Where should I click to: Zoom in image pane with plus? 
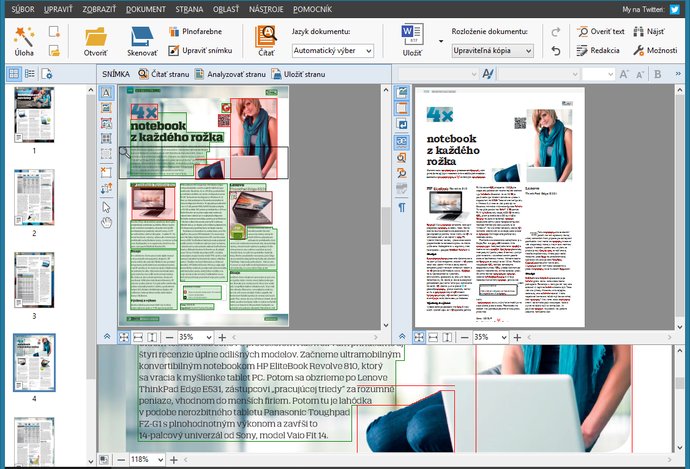point(222,337)
